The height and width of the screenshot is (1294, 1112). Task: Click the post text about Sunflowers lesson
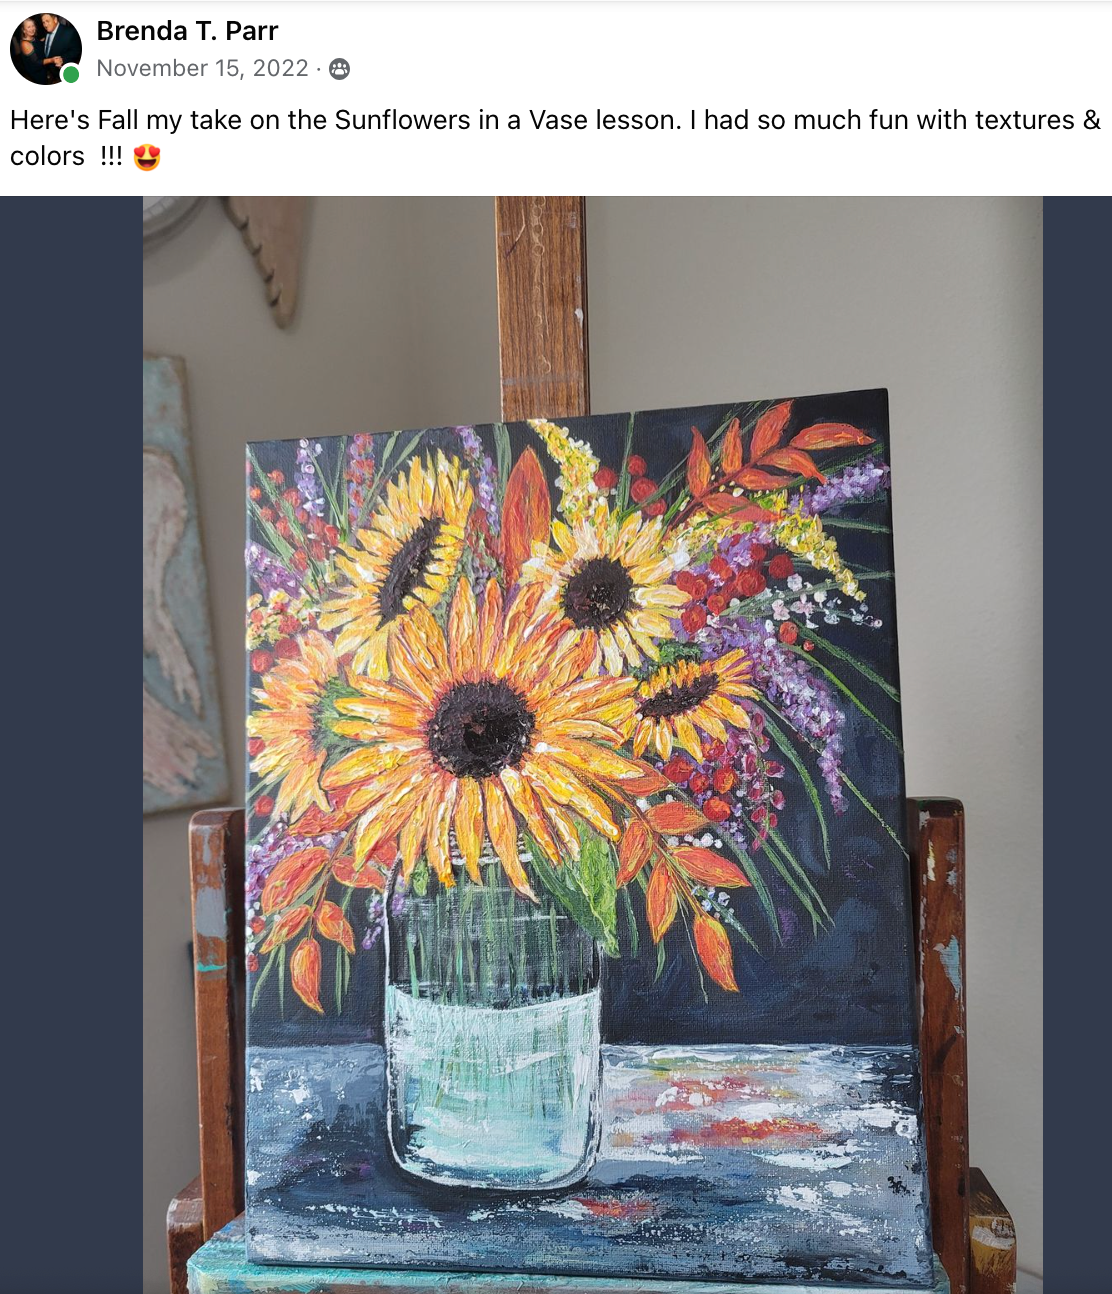pyautogui.click(x=555, y=138)
